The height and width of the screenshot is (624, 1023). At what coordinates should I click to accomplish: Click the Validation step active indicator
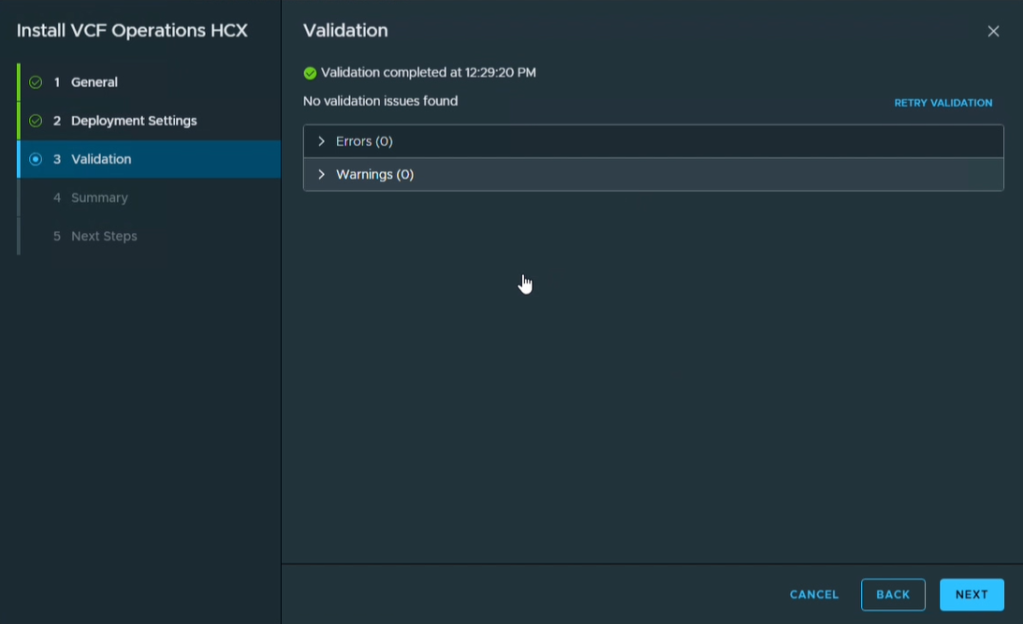pyautogui.click(x=36, y=159)
